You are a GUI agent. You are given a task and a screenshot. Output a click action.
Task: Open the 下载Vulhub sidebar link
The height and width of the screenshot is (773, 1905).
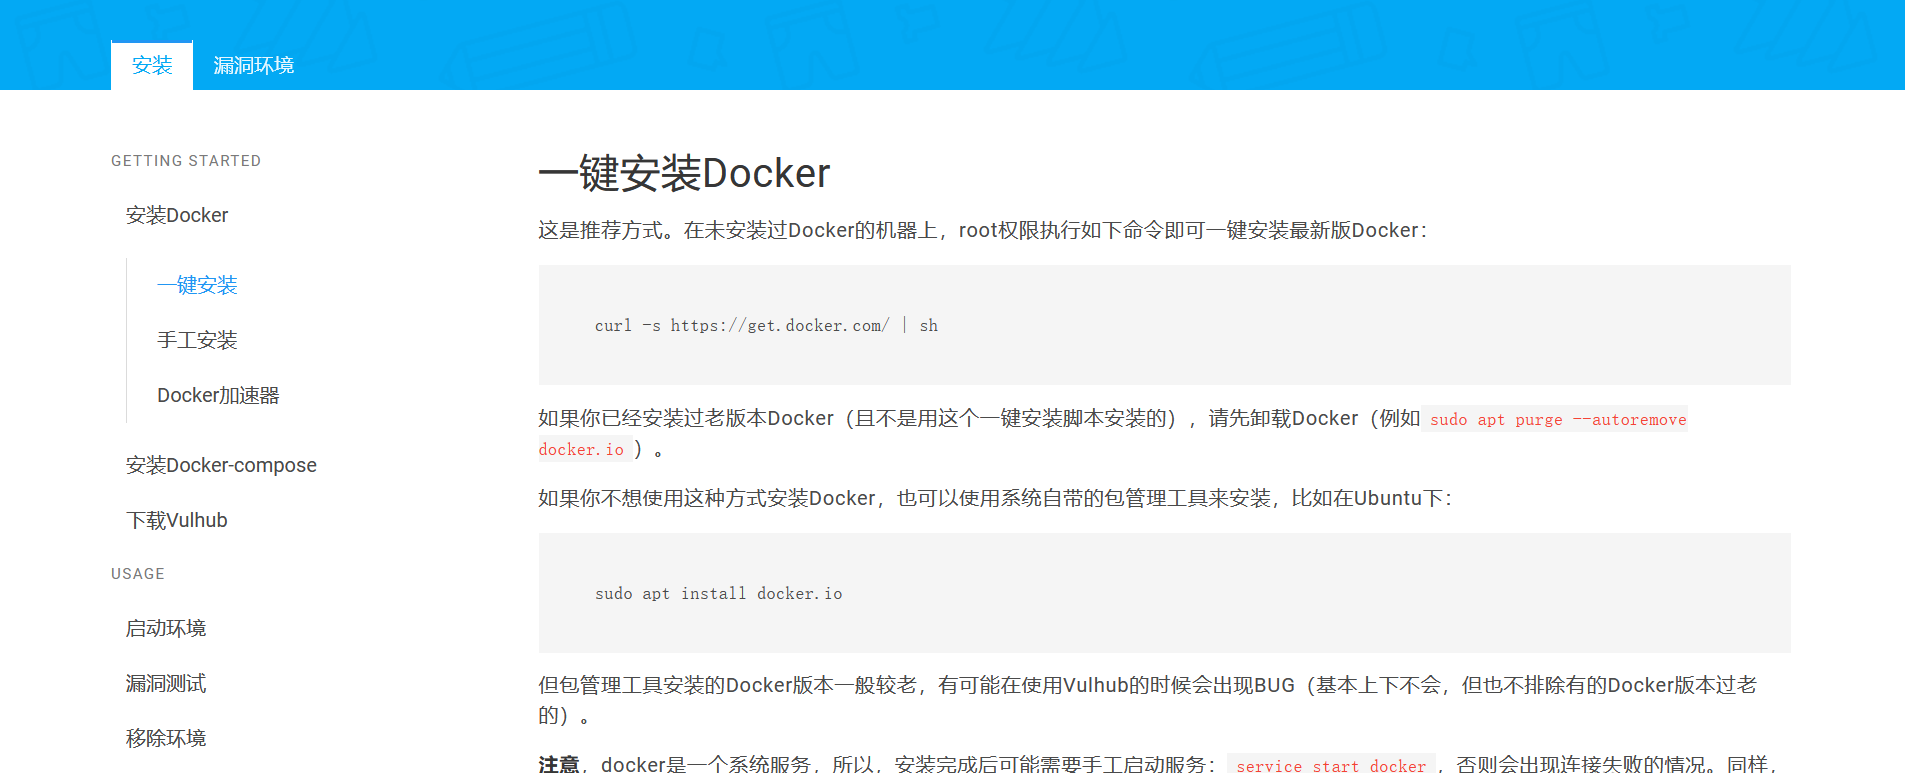[177, 520]
